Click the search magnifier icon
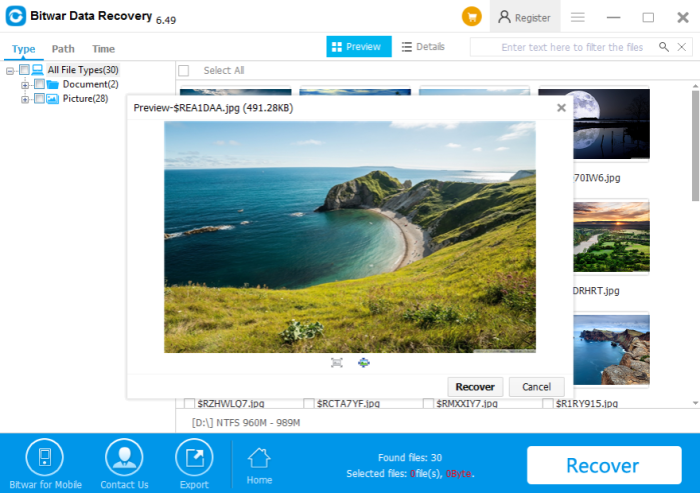The image size is (700, 493). pos(664,47)
